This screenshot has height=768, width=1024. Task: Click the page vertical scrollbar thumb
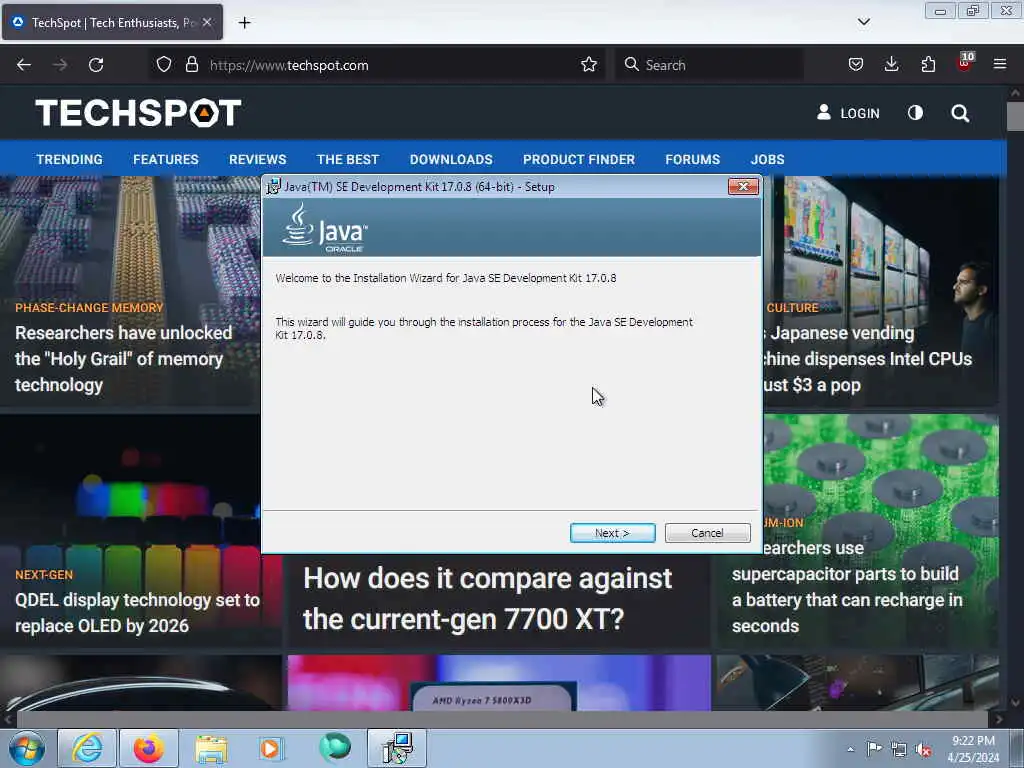1015,116
